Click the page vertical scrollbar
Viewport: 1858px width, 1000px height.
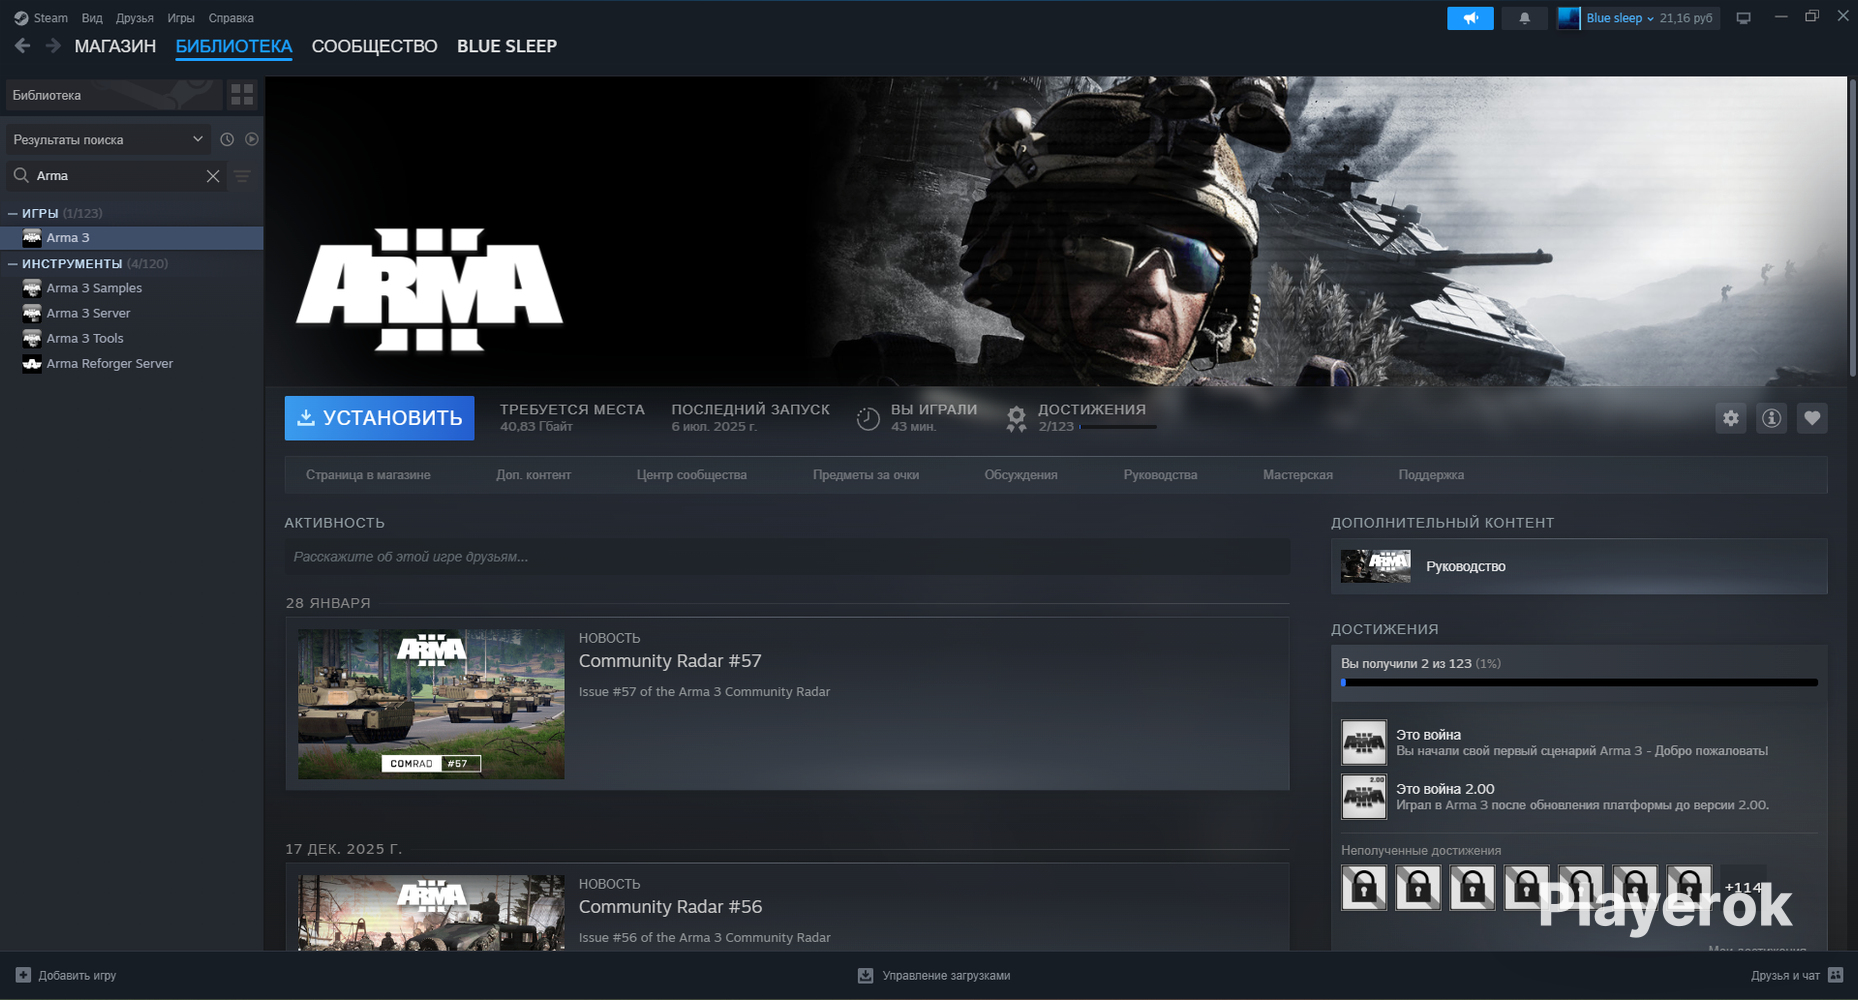[1852, 228]
